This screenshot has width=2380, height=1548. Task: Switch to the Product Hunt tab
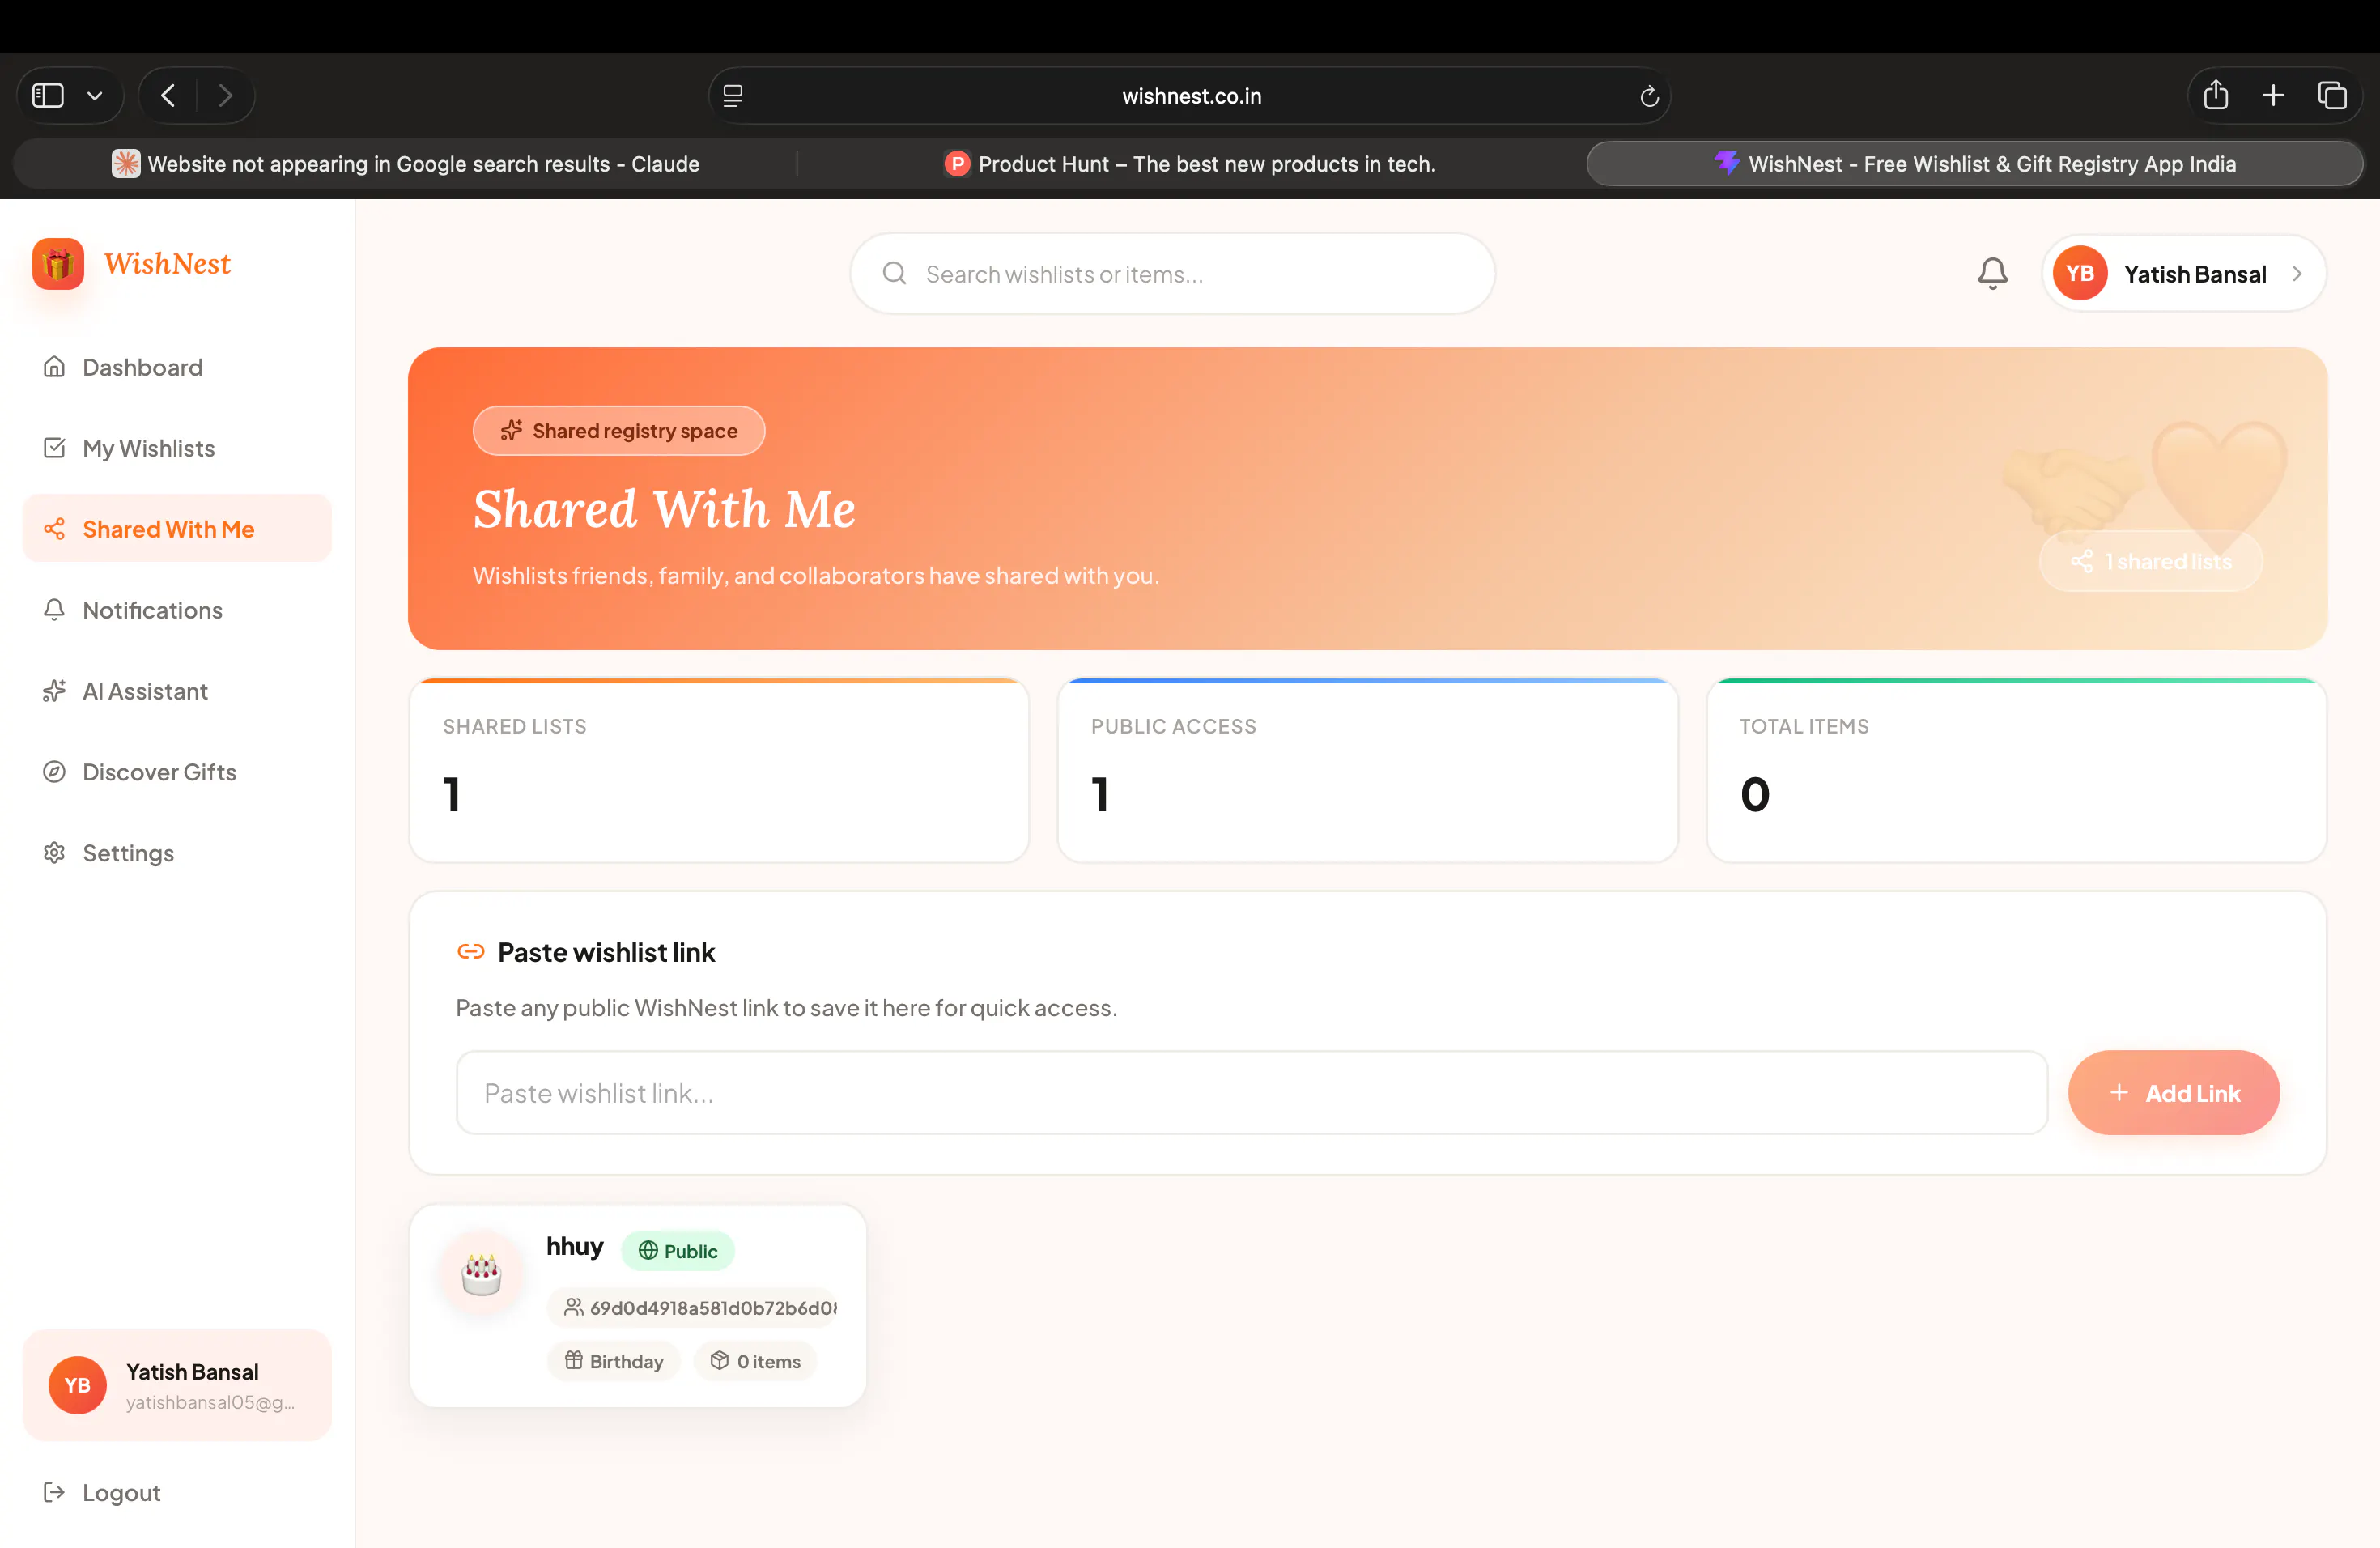1190,164
